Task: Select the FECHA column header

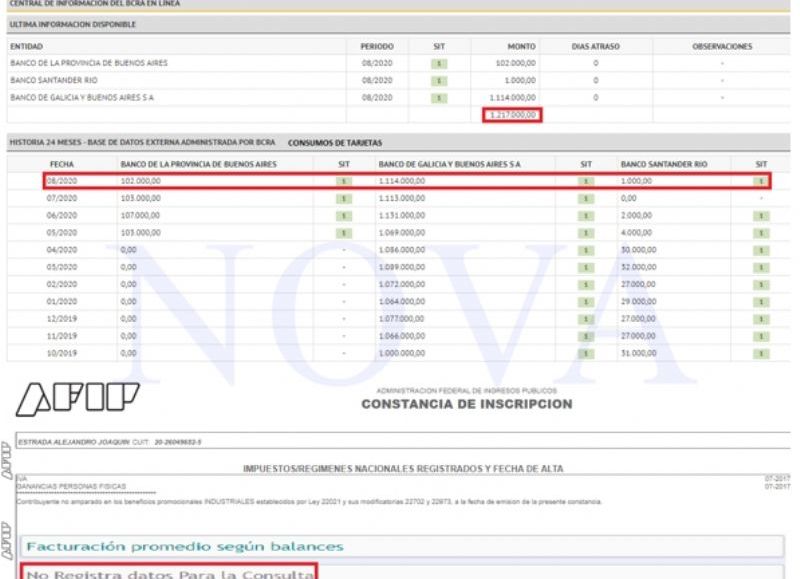Action: [x=62, y=164]
